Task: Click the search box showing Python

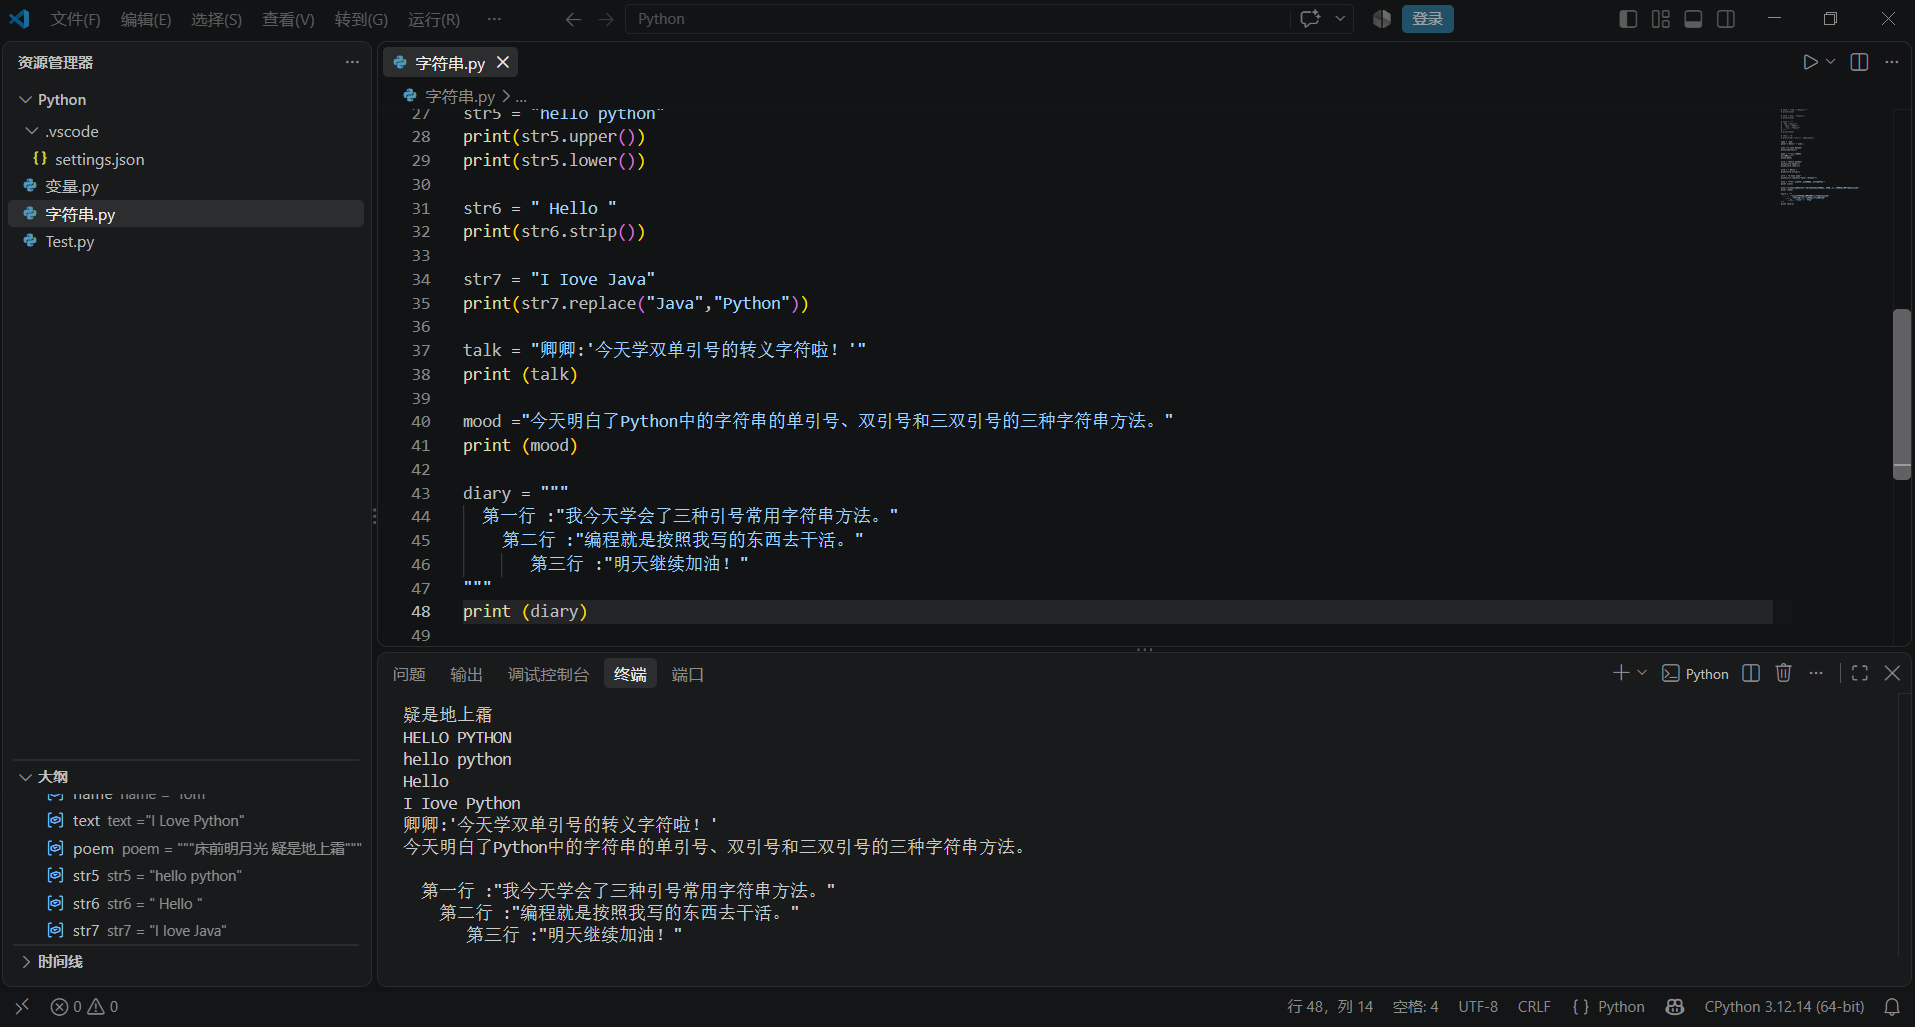Action: tap(958, 19)
